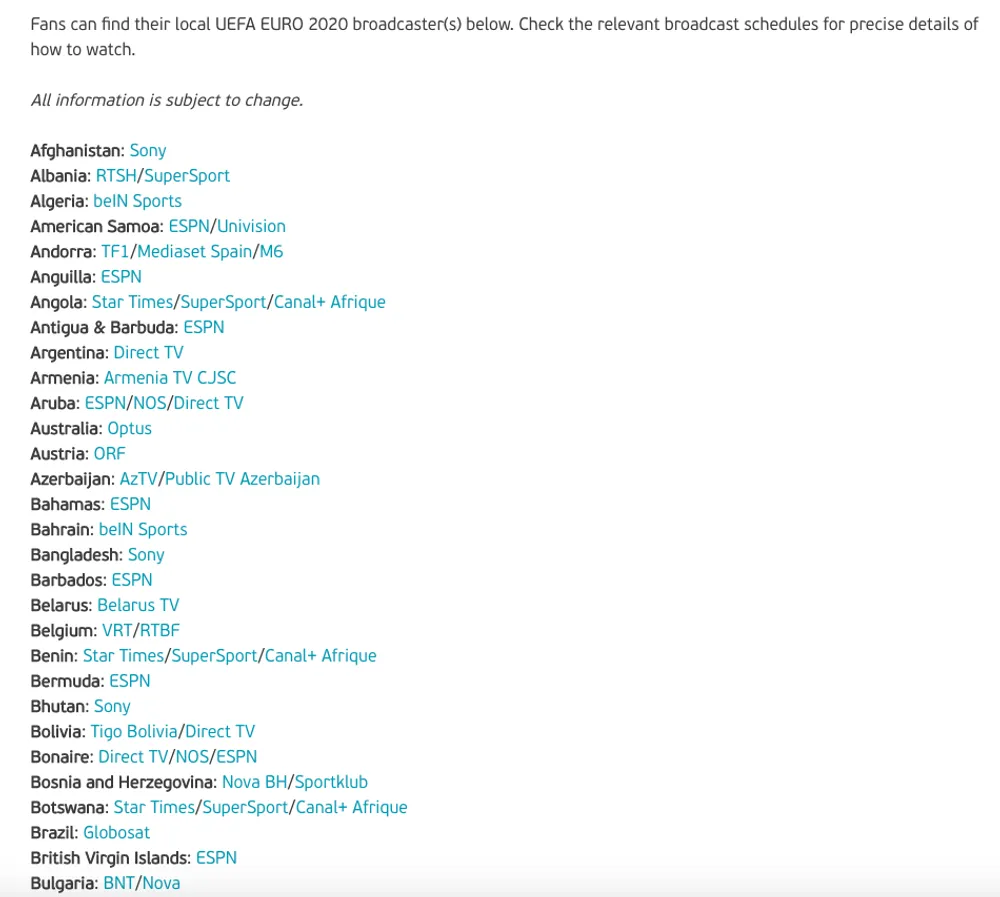Click SuperSport link in Benin row
Image resolution: width=1000 pixels, height=897 pixels.
click(214, 656)
